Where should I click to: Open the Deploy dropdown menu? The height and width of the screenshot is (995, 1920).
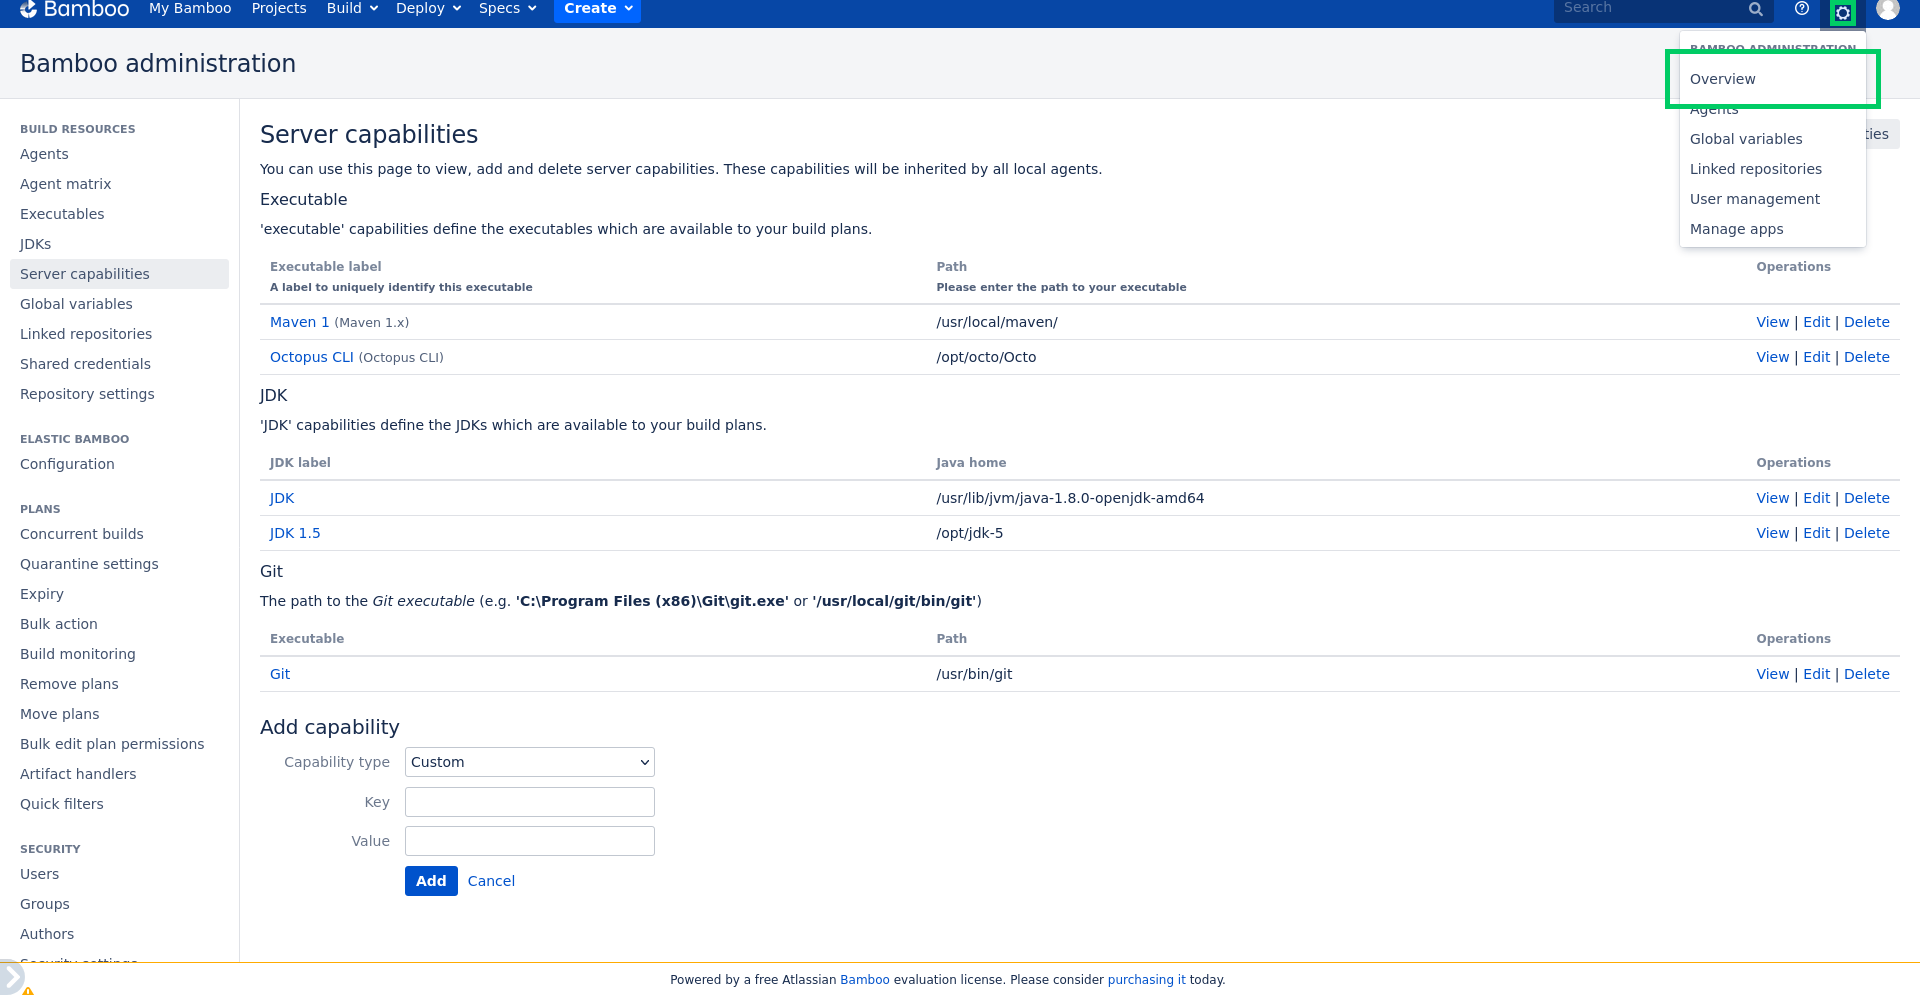coord(428,8)
